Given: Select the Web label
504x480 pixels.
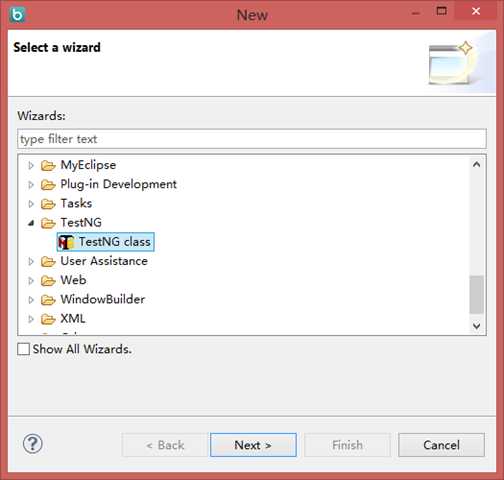Looking at the screenshot, I should click(73, 280).
